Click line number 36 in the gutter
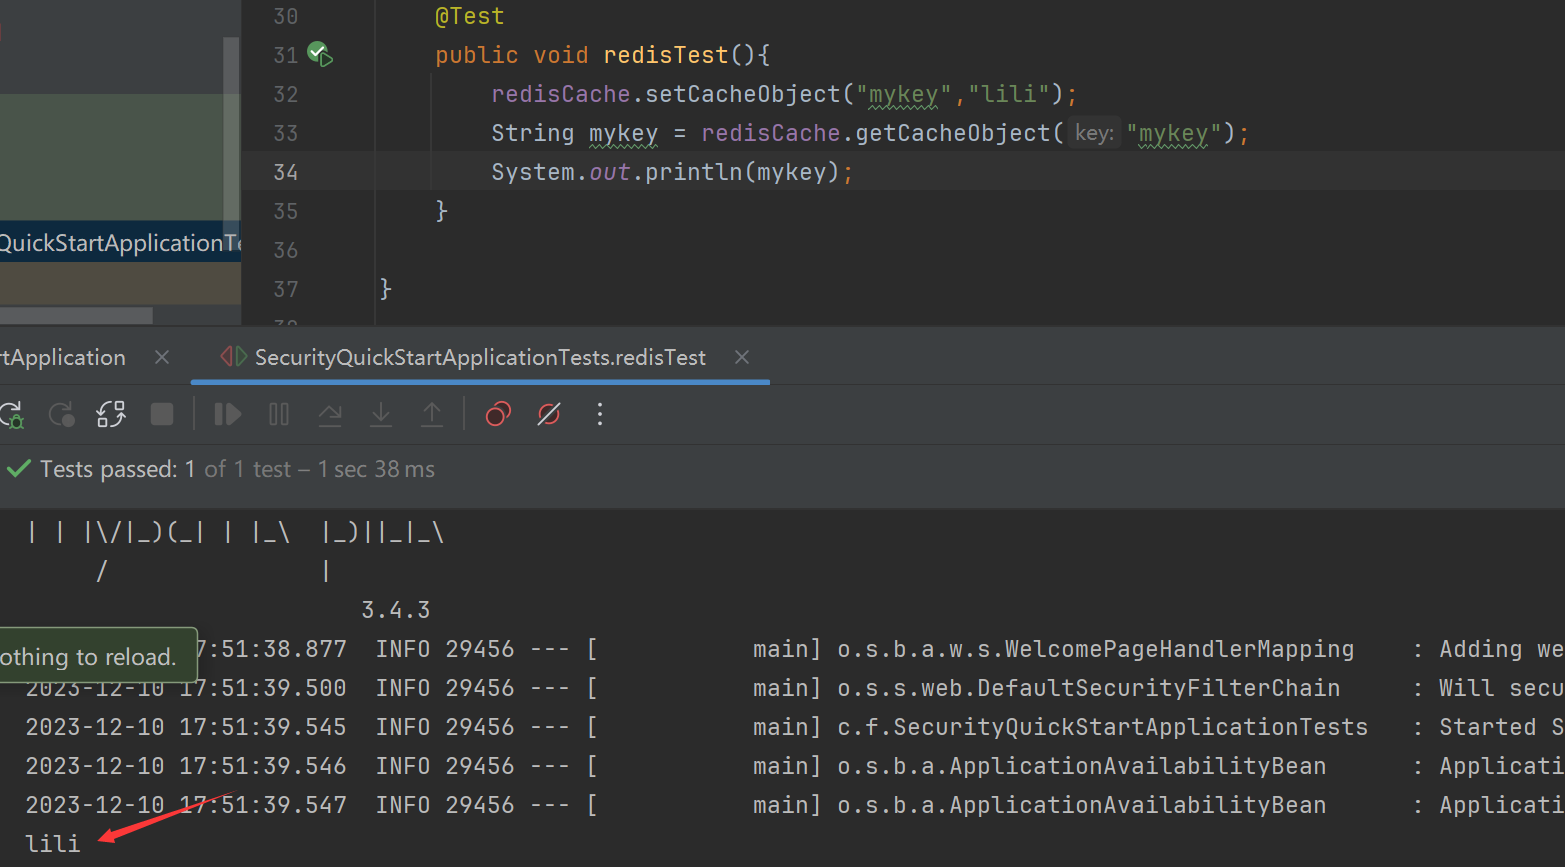Viewport: 1565px width, 867px height. tap(286, 250)
